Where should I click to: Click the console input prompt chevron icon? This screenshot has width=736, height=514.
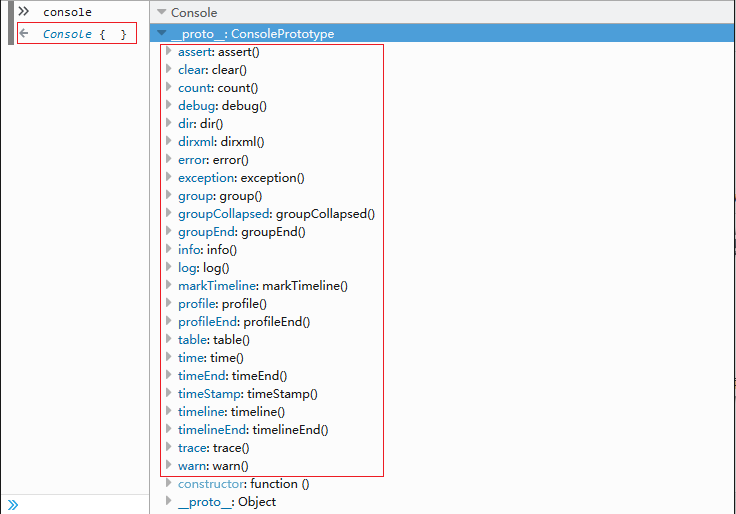pos(23,11)
